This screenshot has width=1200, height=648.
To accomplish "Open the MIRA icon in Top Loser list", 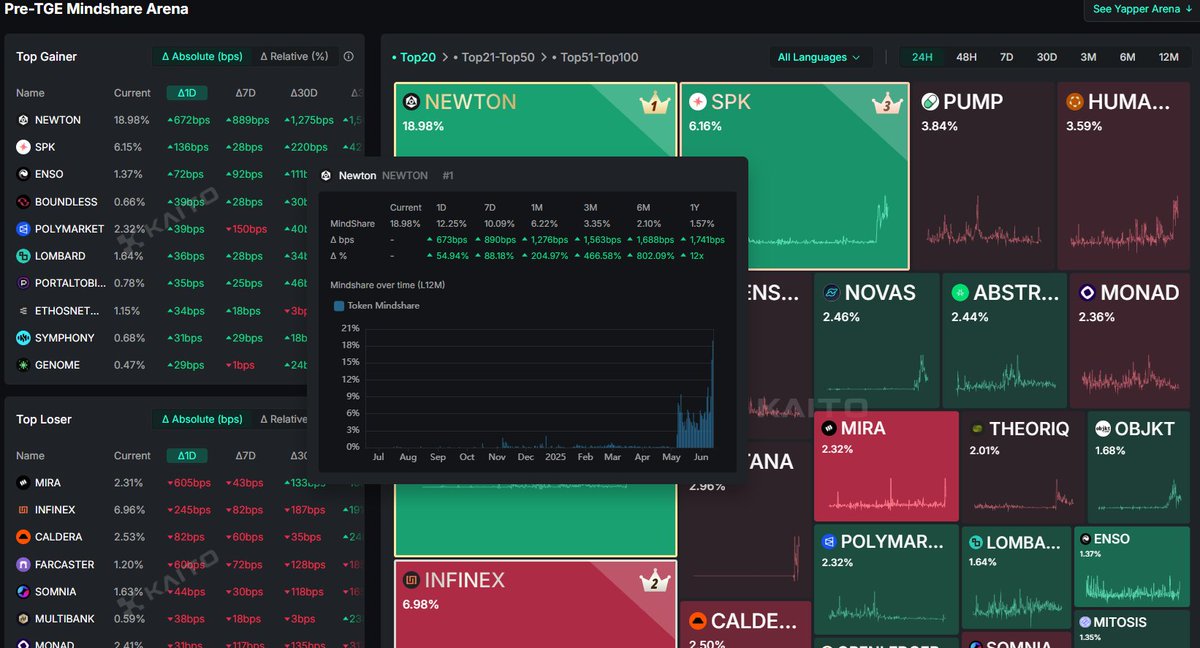I will pyautogui.click(x=23, y=483).
